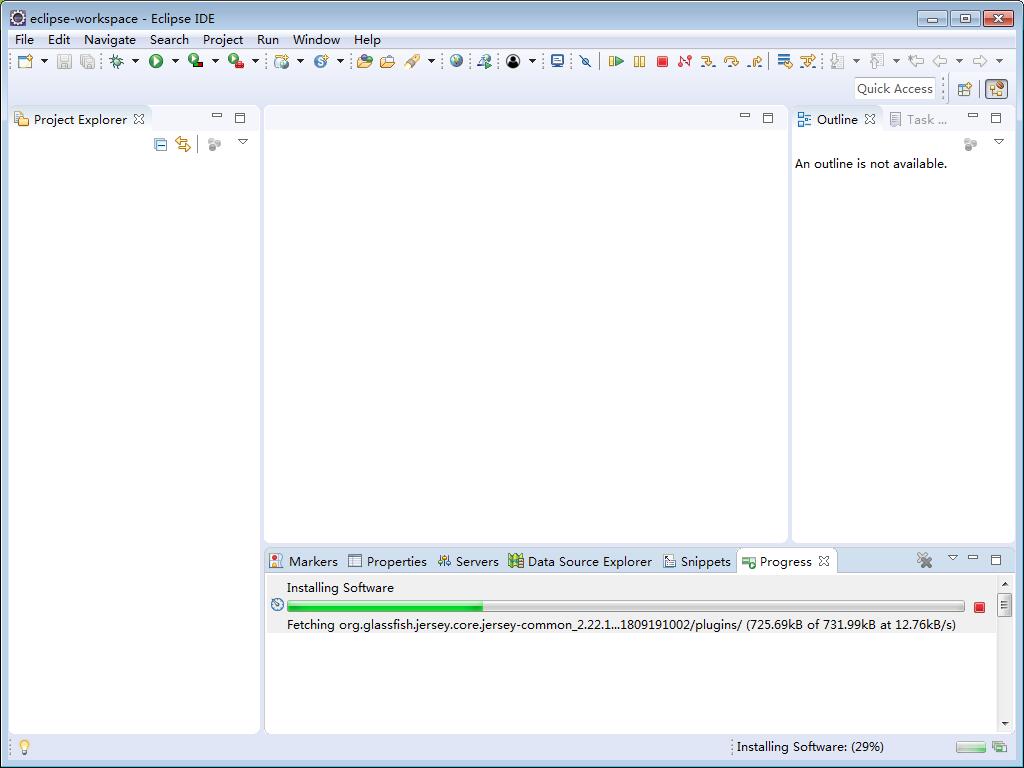Click the Coverage run icon
The height and width of the screenshot is (768, 1024).
[195, 61]
